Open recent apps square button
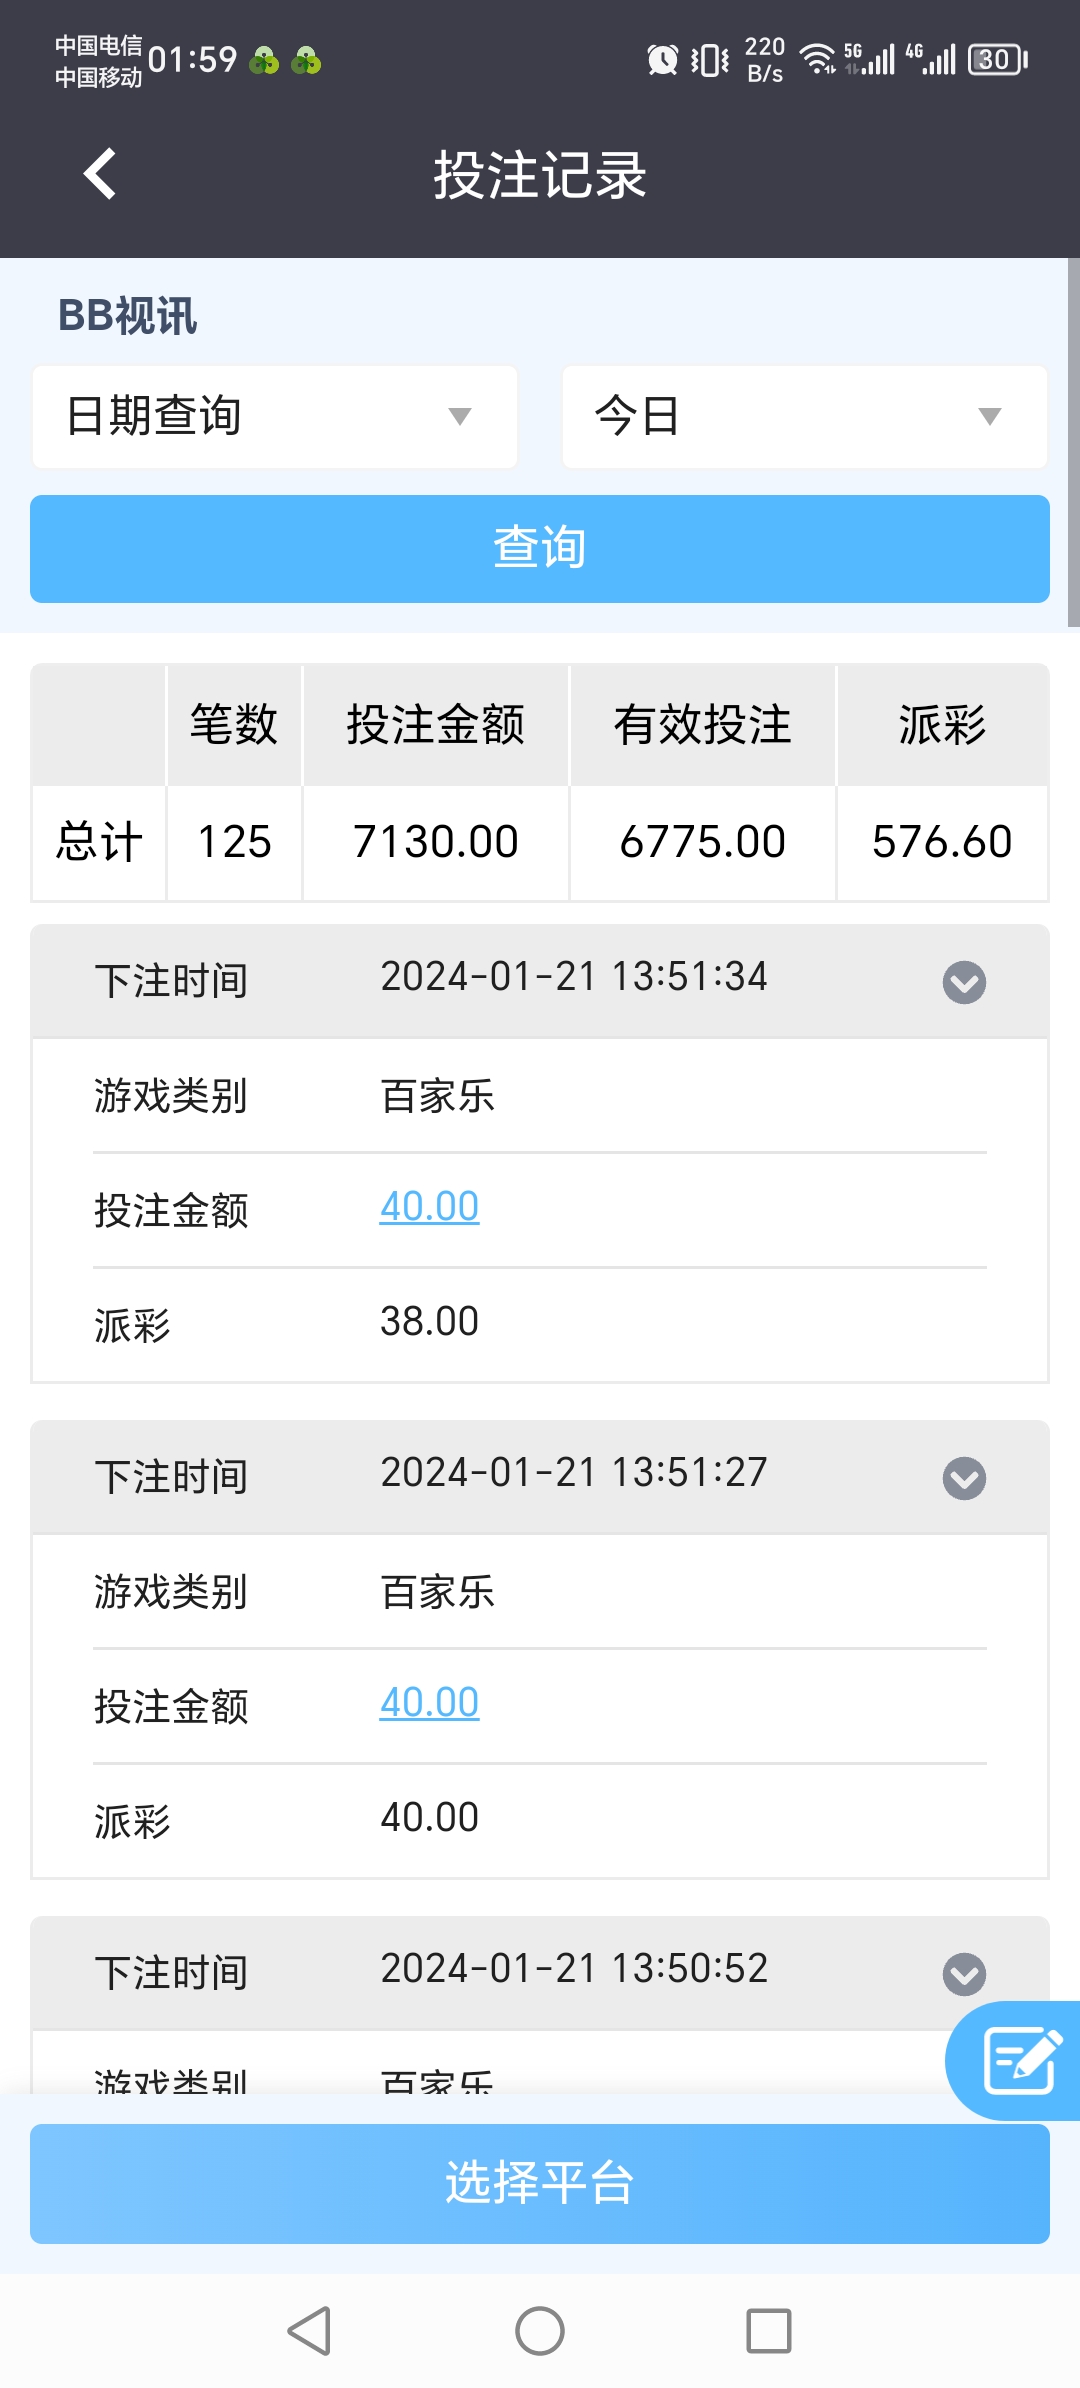This screenshot has height=2388, width=1080. click(x=769, y=2331)
